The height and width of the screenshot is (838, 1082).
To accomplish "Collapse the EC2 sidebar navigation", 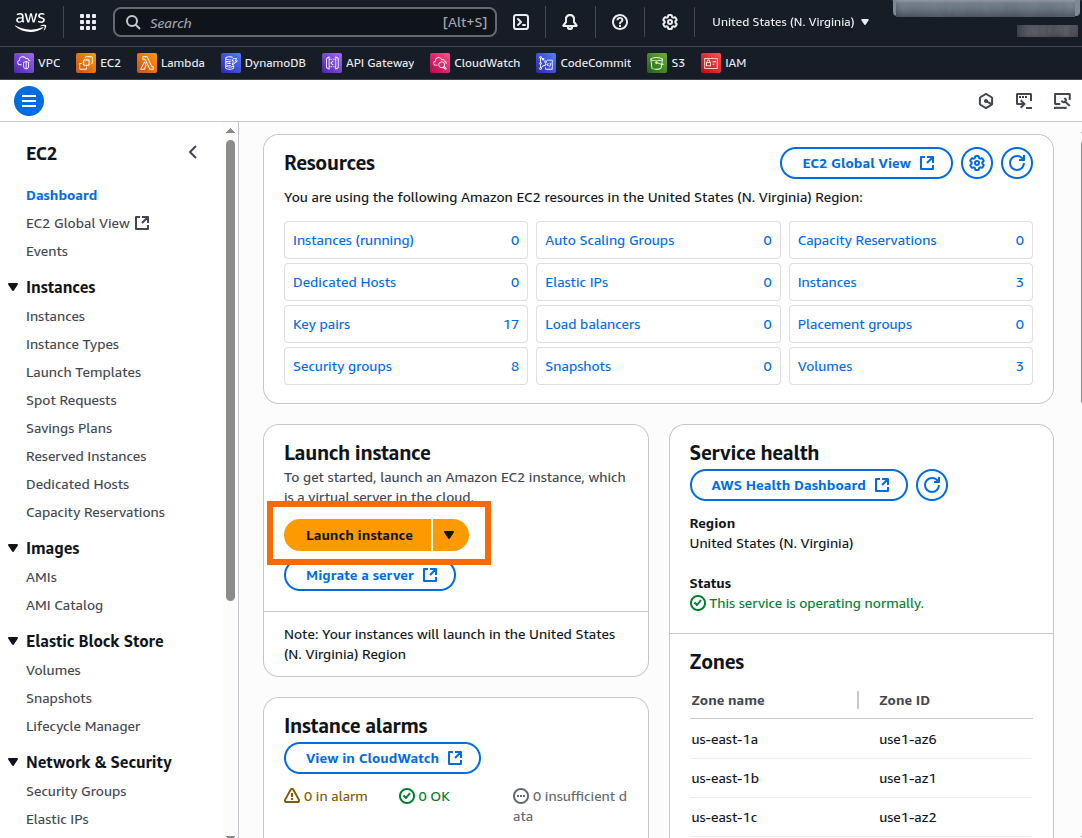I will click(x=193, y=152).
